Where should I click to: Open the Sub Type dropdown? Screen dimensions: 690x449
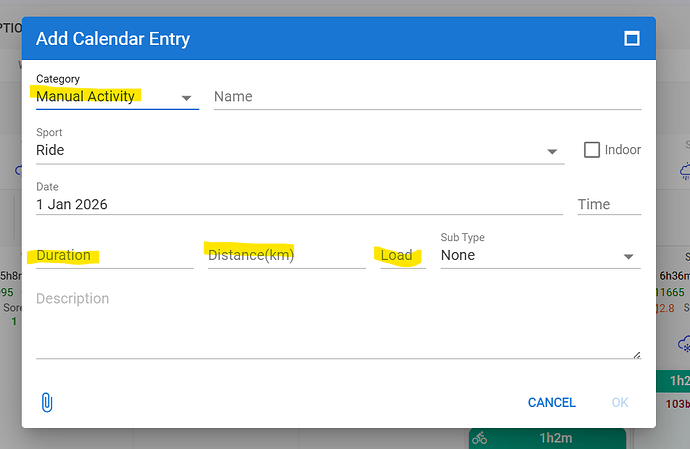pos(539,256)
